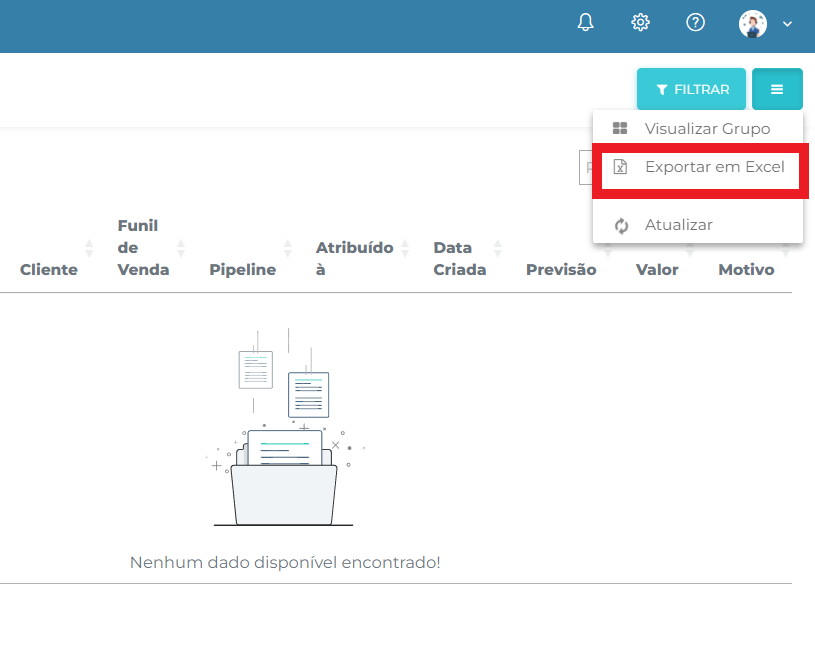Click sort arrows next to Data Criada

click(498, 248)
